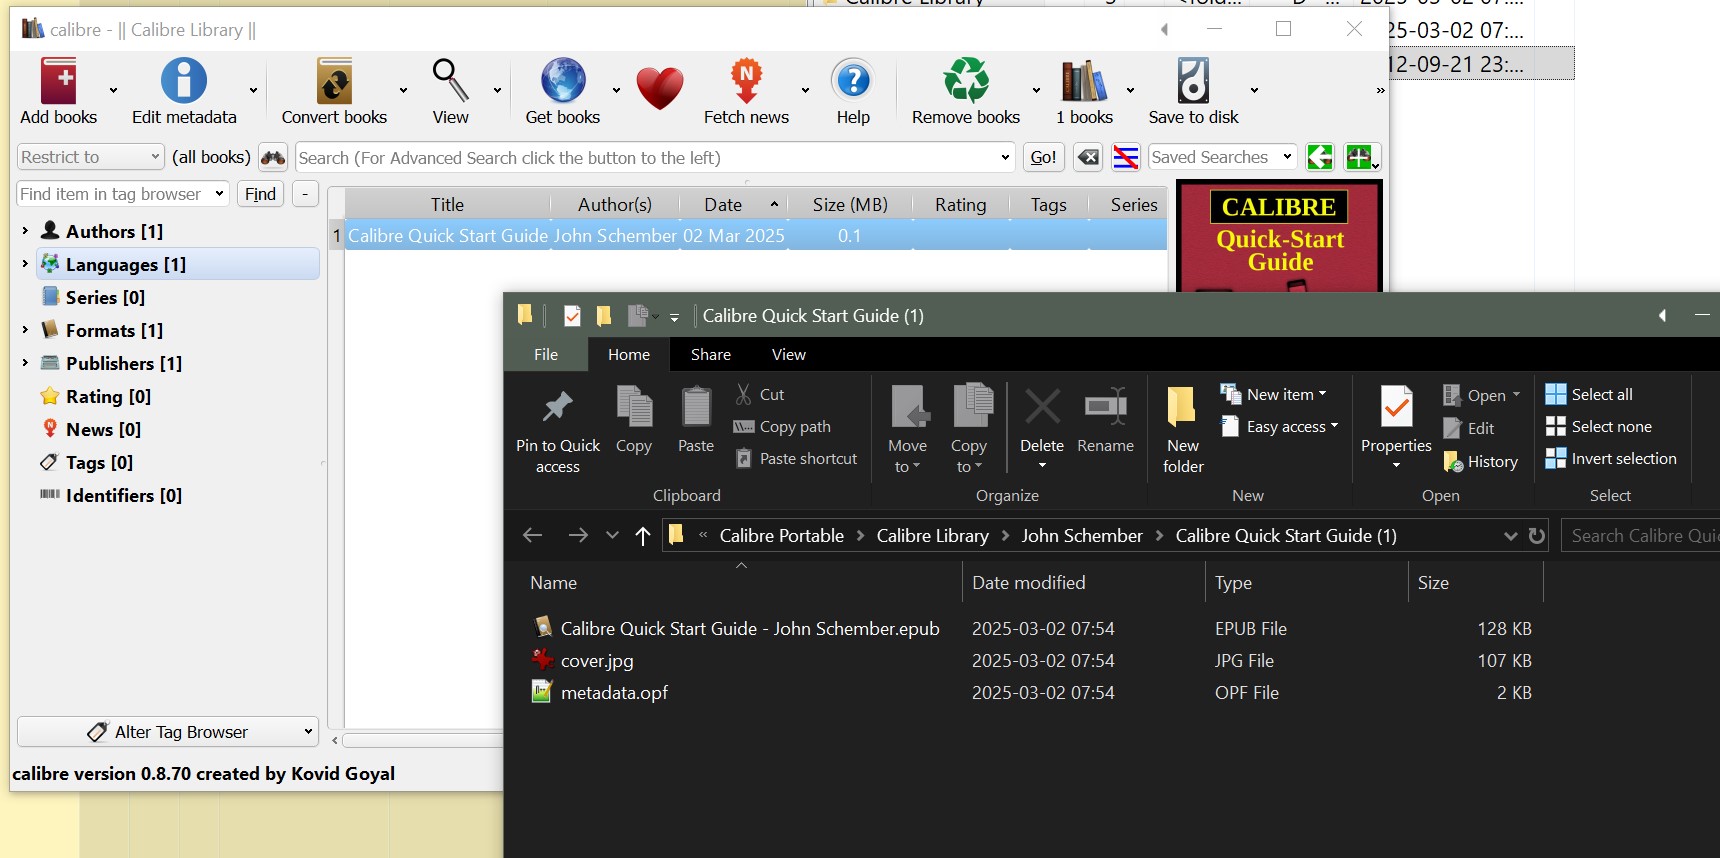The image size is (1720, 858).
Task: Open the Restrict to dropdown
Action: [90, 157]
